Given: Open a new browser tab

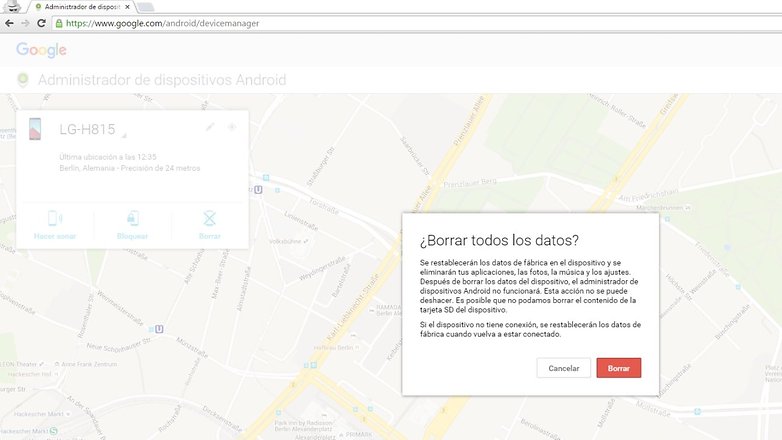Looking at the screenshot, I should click(145, 7).
